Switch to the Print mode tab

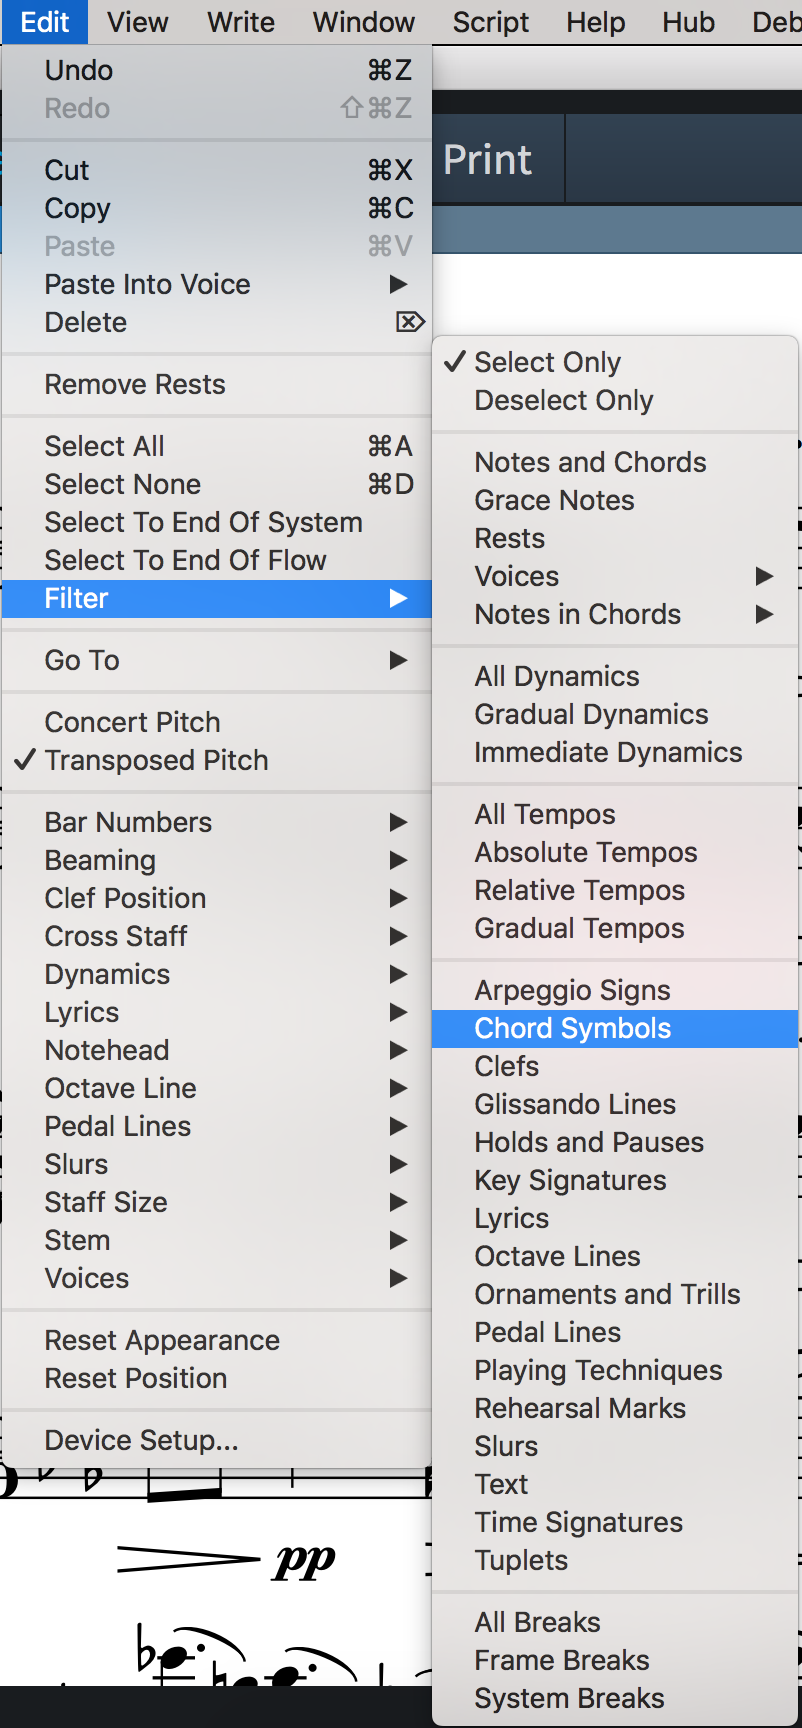(488, 160)
